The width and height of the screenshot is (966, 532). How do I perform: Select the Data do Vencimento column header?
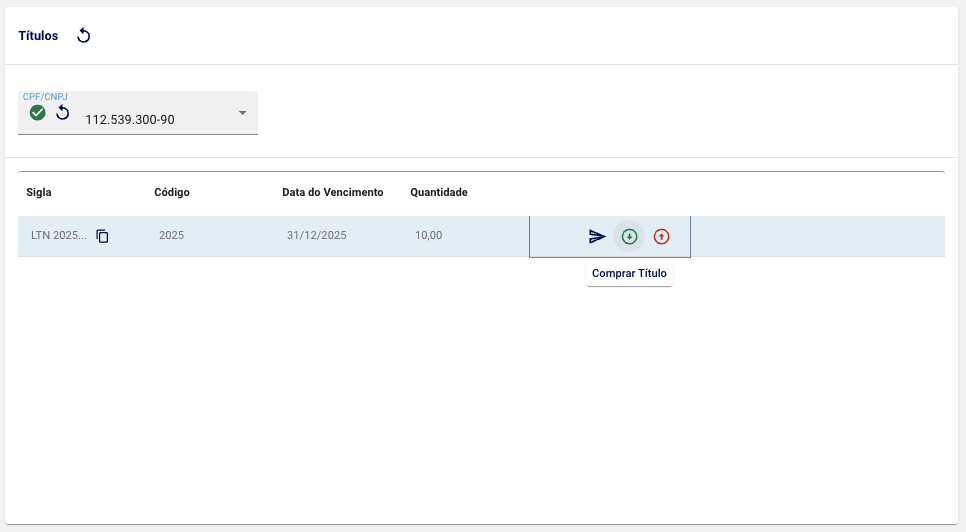pos(332,192)
